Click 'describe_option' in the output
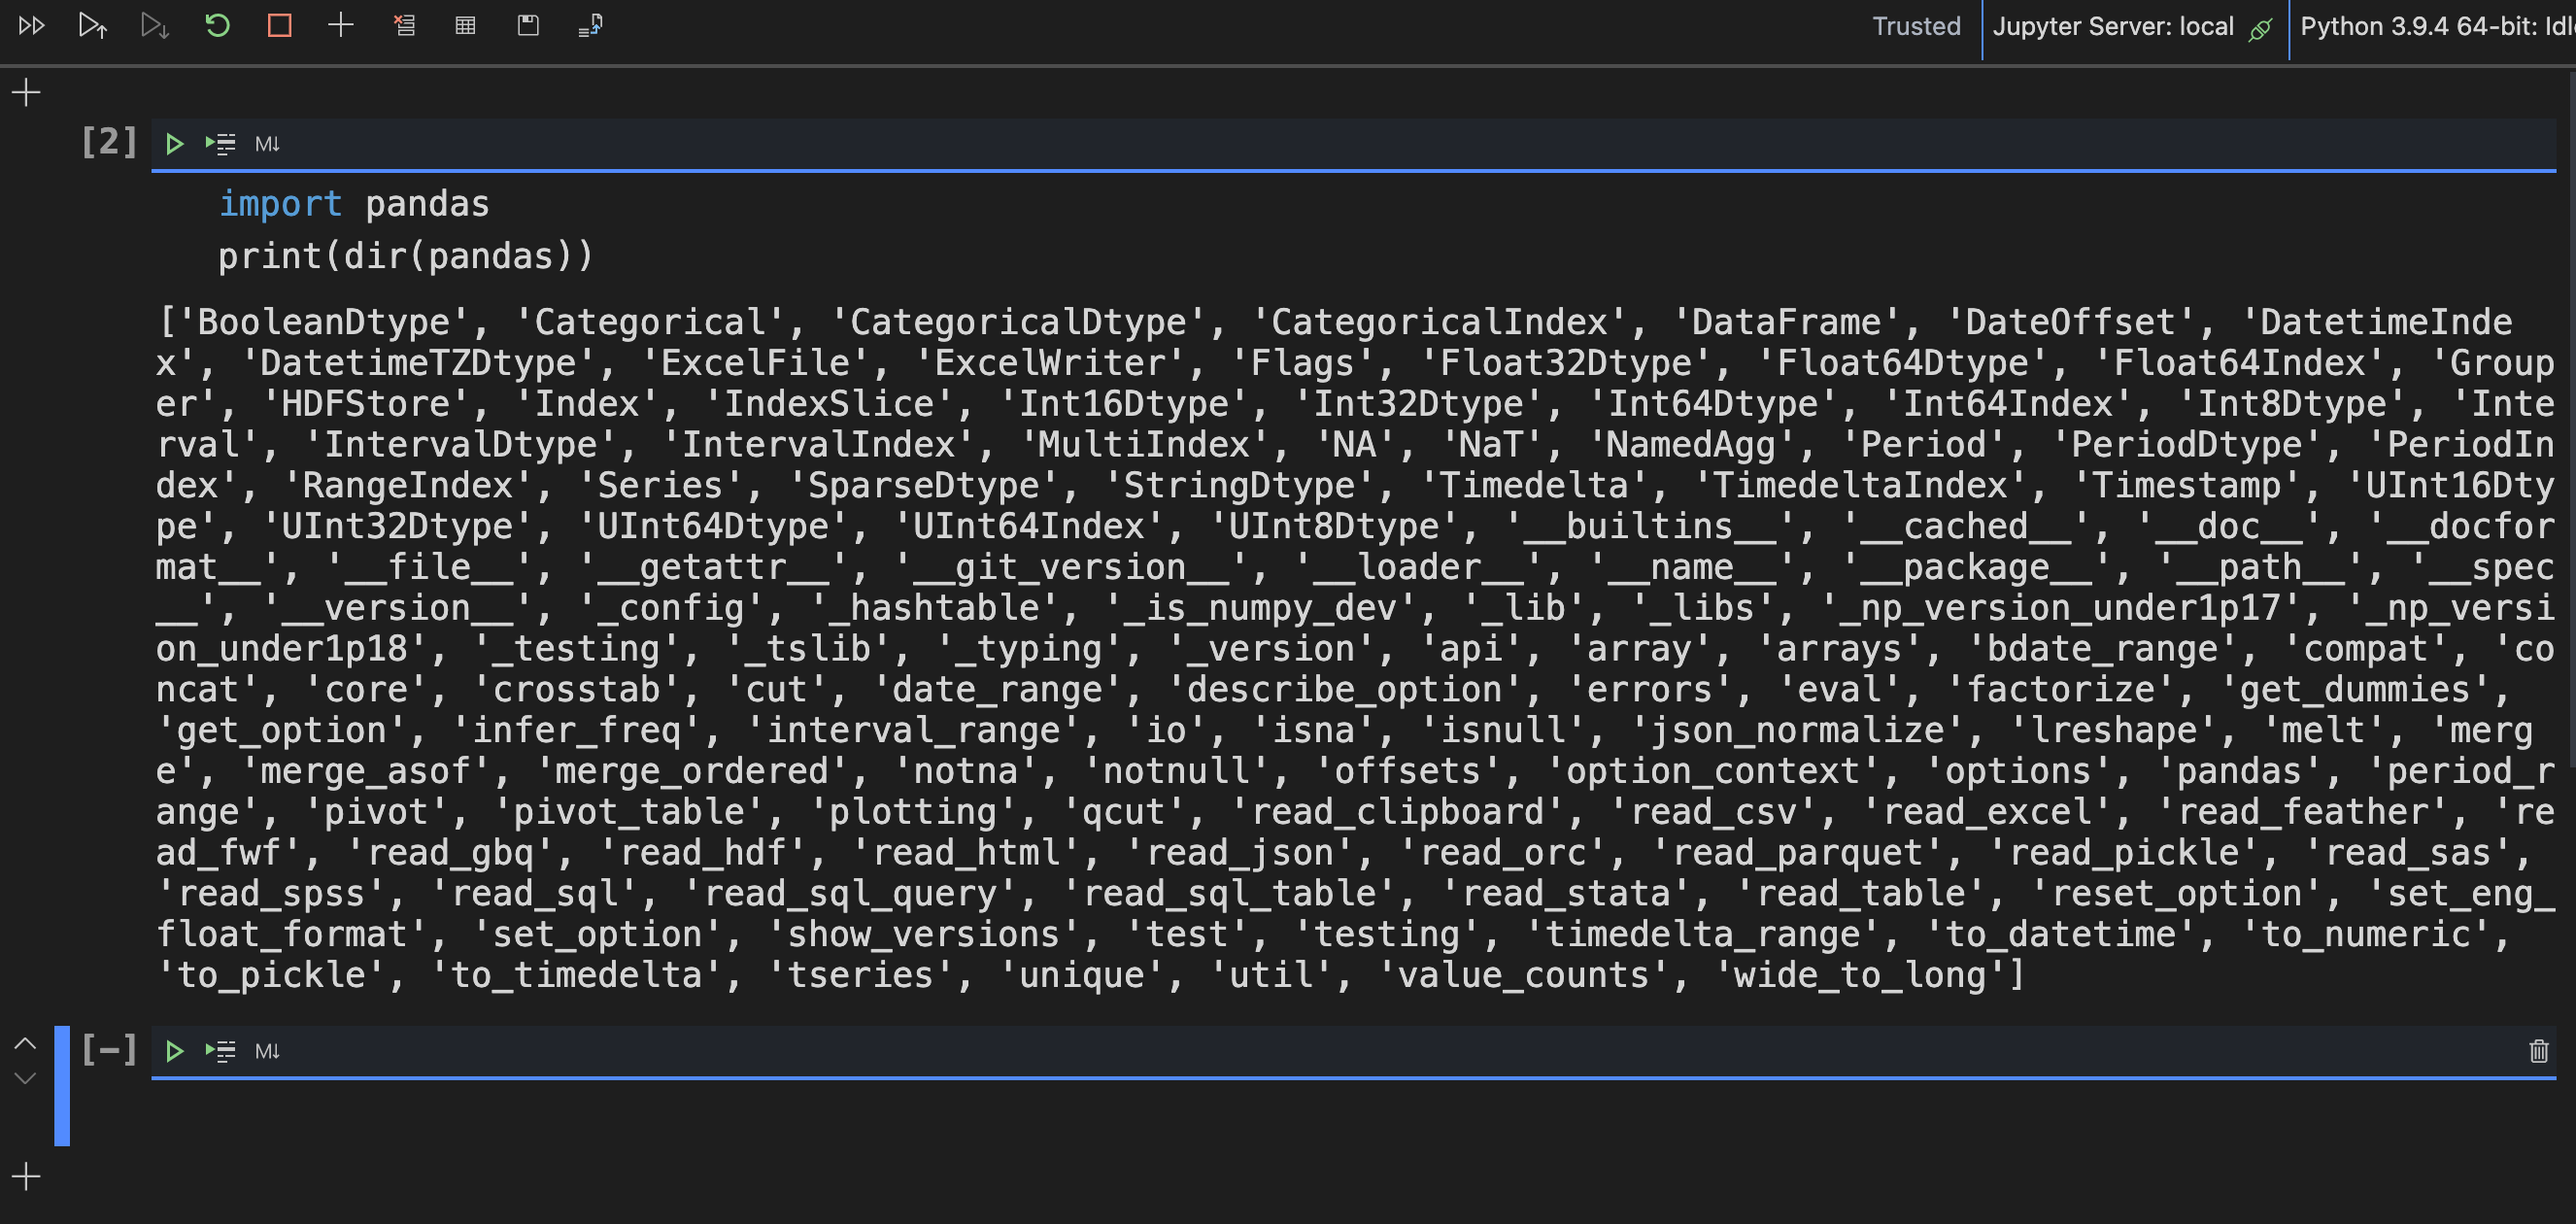The width and height of the screenshot is (2576, 1224). (1345, 689)
